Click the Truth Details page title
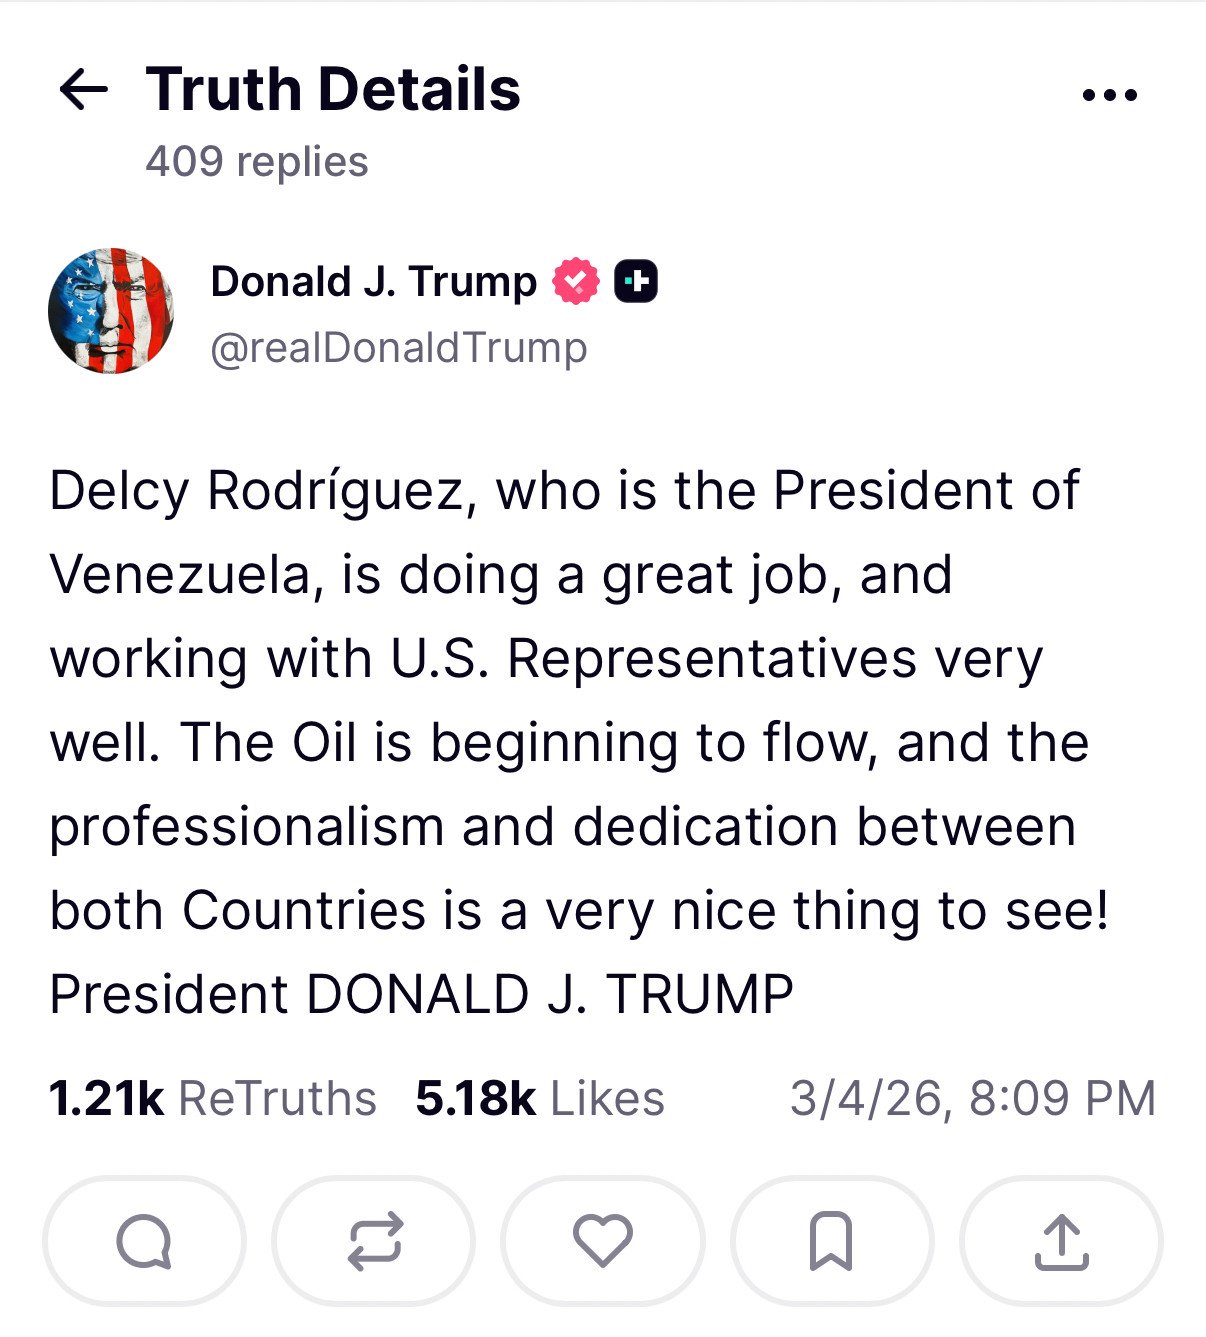 (333, 90)
